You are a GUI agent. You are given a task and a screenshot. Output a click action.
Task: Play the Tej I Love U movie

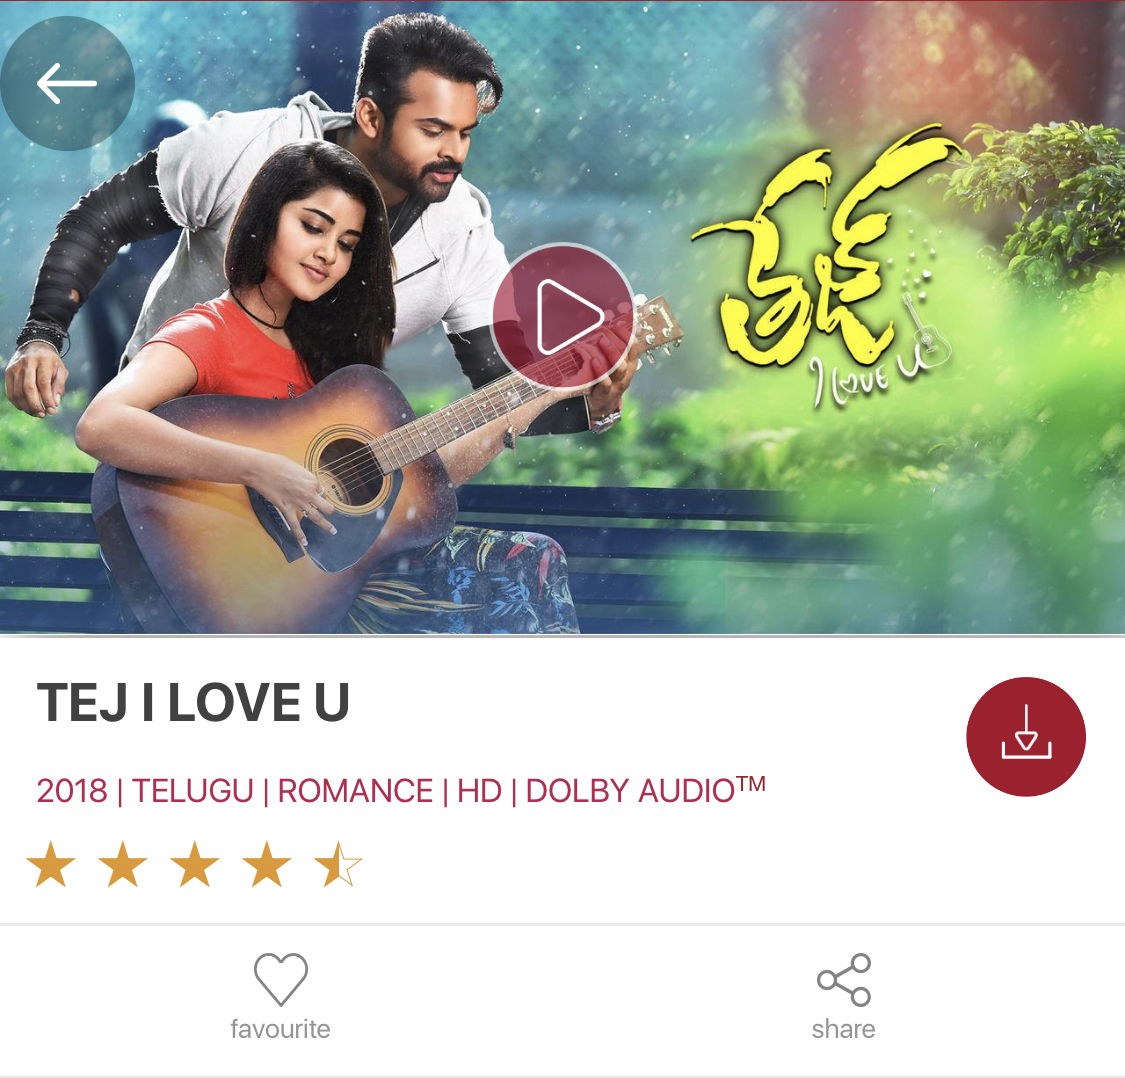click(563, 317)
